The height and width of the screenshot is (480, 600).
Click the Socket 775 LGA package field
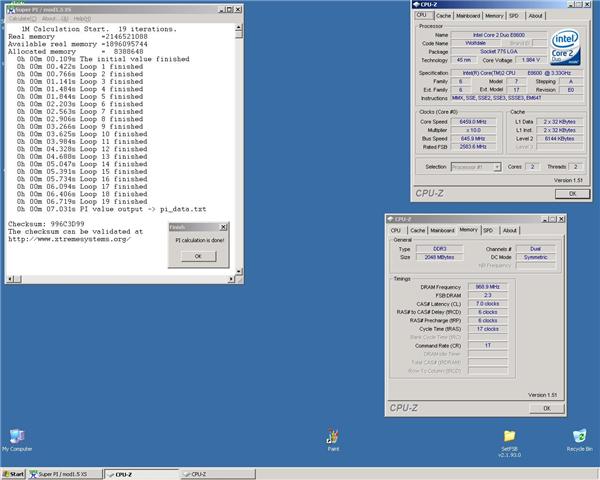pos(499,52)
